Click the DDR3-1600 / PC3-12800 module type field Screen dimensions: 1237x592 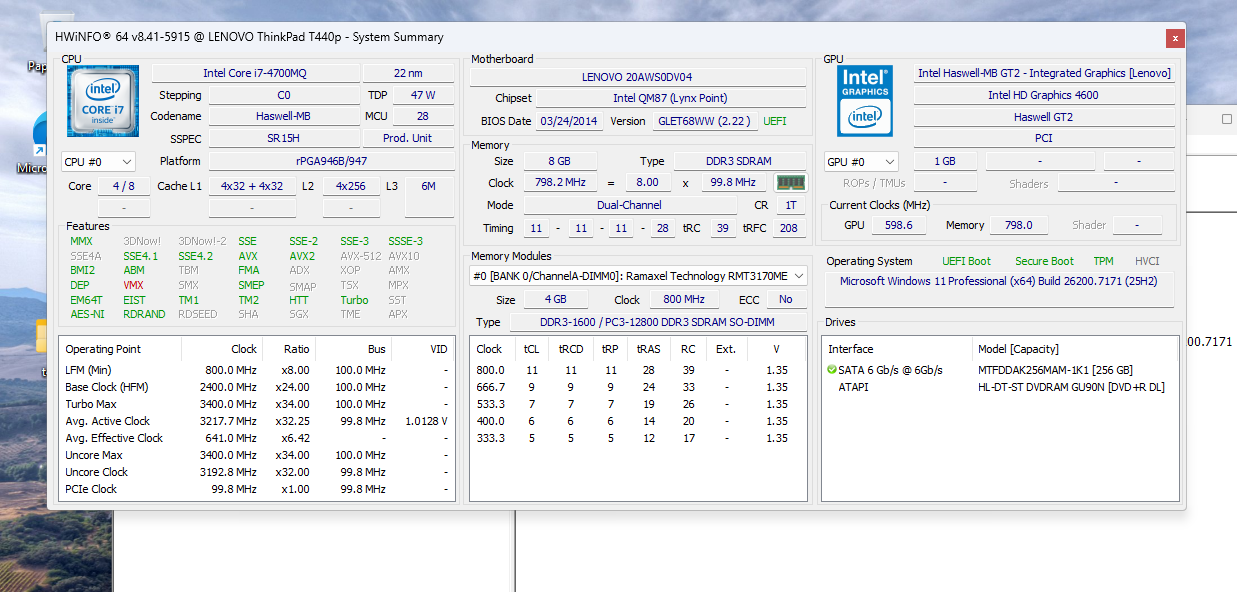[x=658, y=322]
